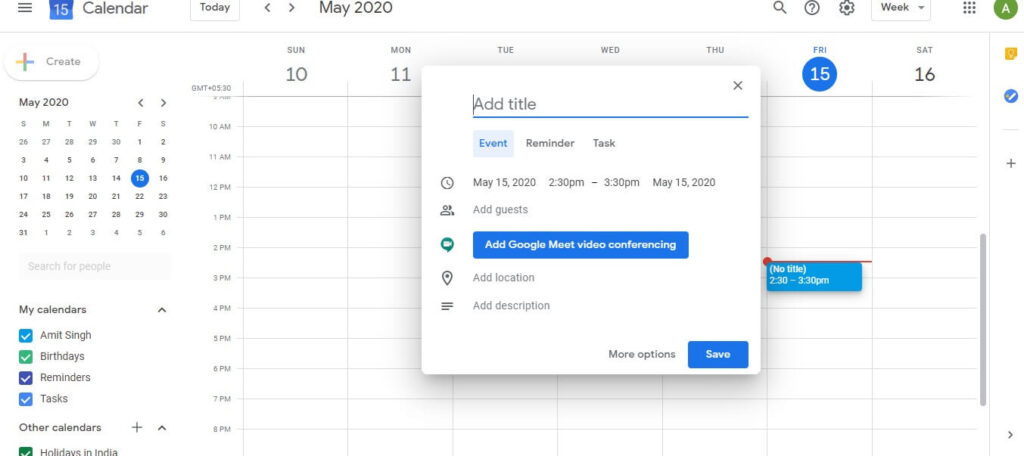The width and height of the screenshot is (1024, 456).
Task: Select Friday 15 in the week header
Action: [x=819, y=74]
